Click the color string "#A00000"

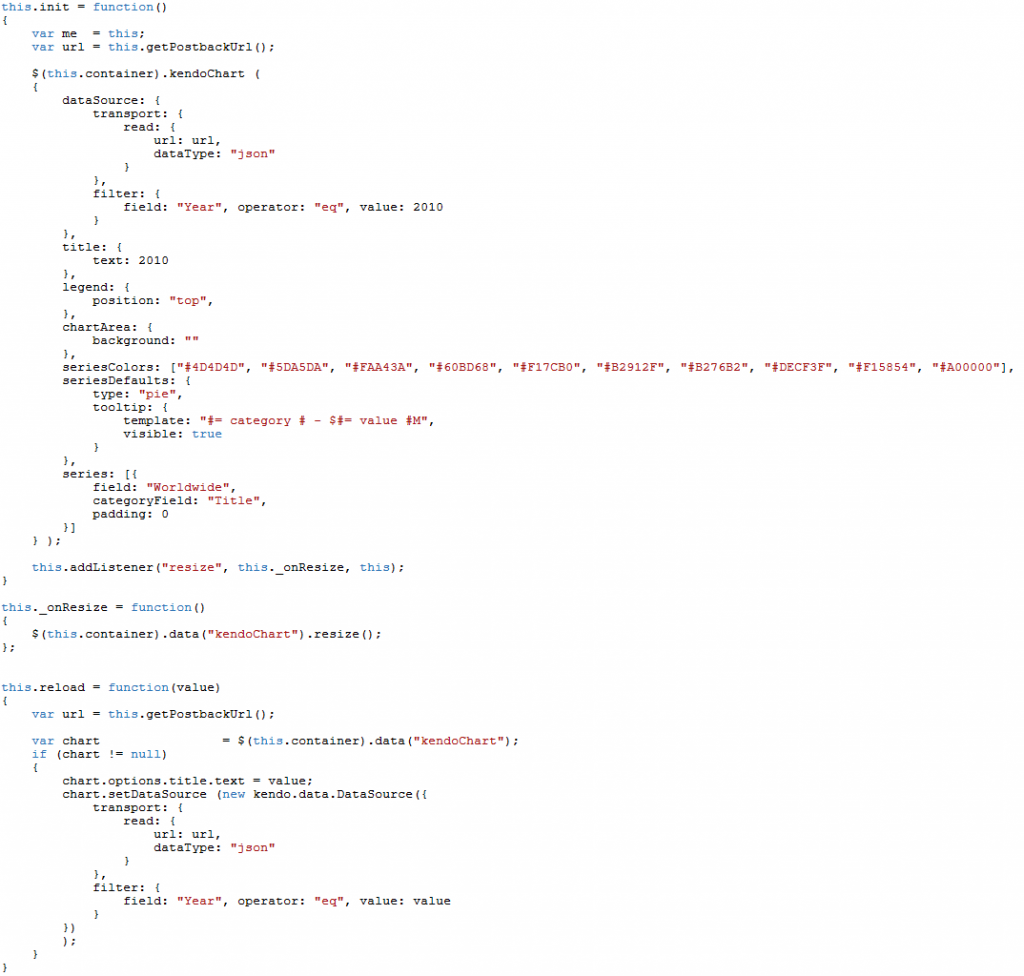[x=965, y=367]
